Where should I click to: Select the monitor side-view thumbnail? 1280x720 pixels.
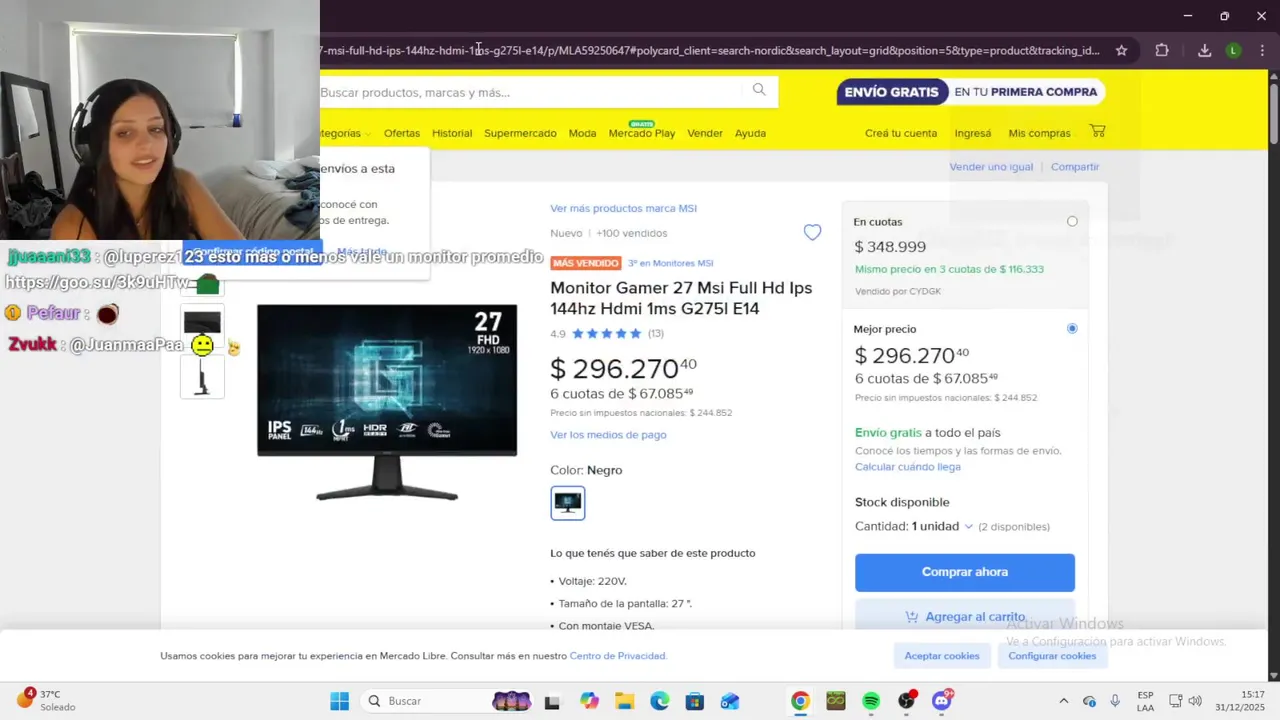tap(202, 376)
